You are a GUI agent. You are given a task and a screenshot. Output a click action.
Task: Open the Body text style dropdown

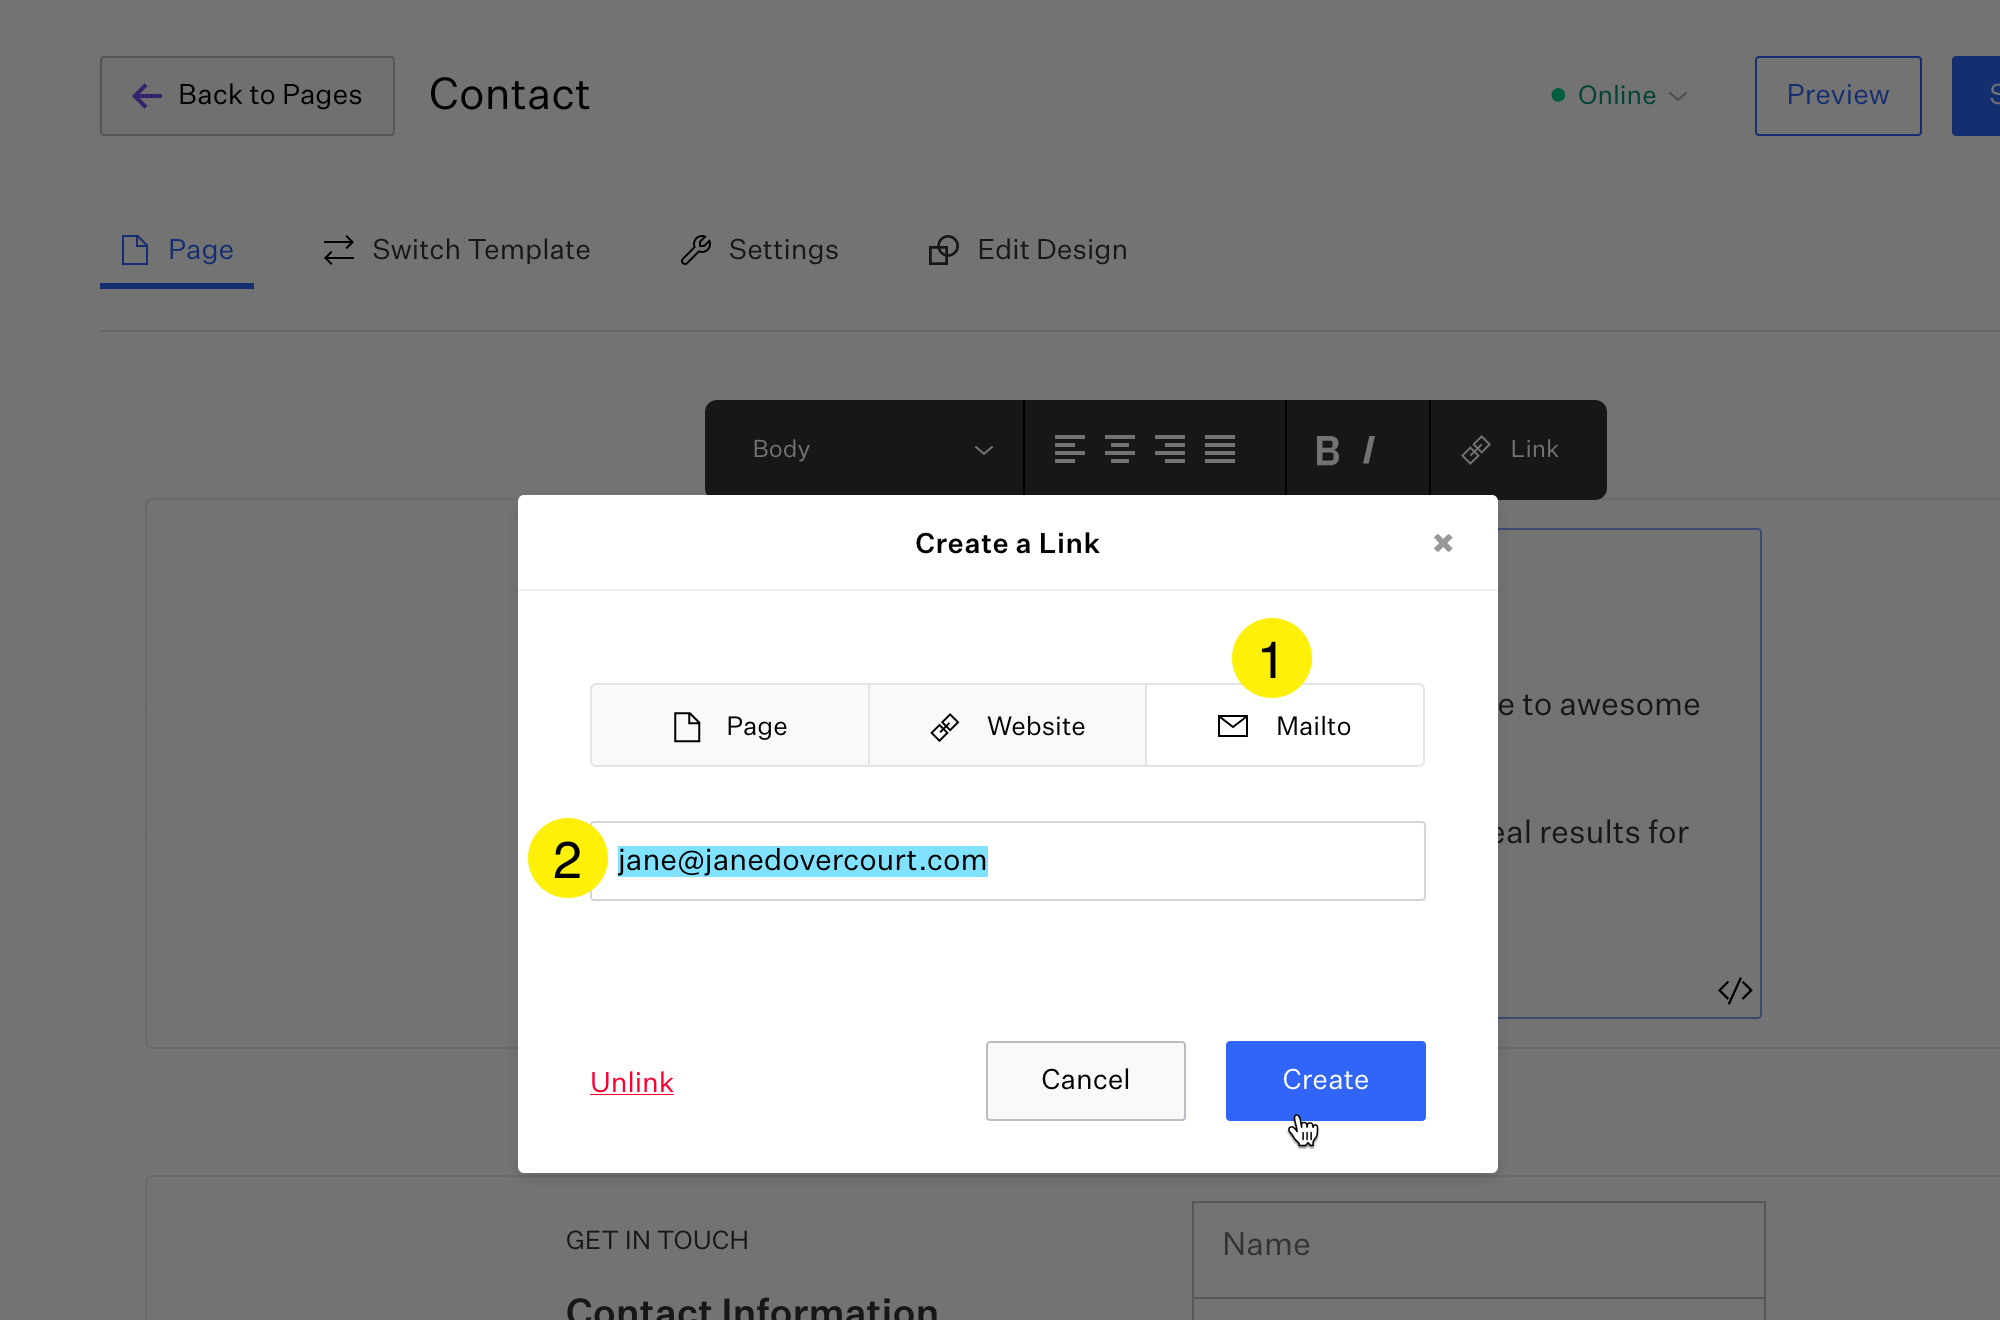(867, 449)
